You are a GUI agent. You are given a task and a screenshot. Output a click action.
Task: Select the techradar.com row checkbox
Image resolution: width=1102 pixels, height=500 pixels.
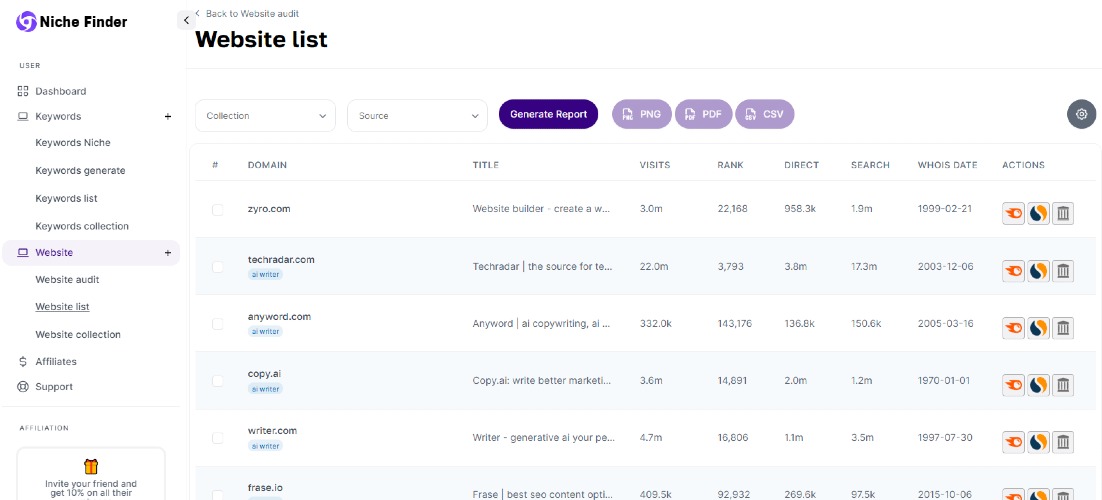pyautogui.click(x=218, y=267)
